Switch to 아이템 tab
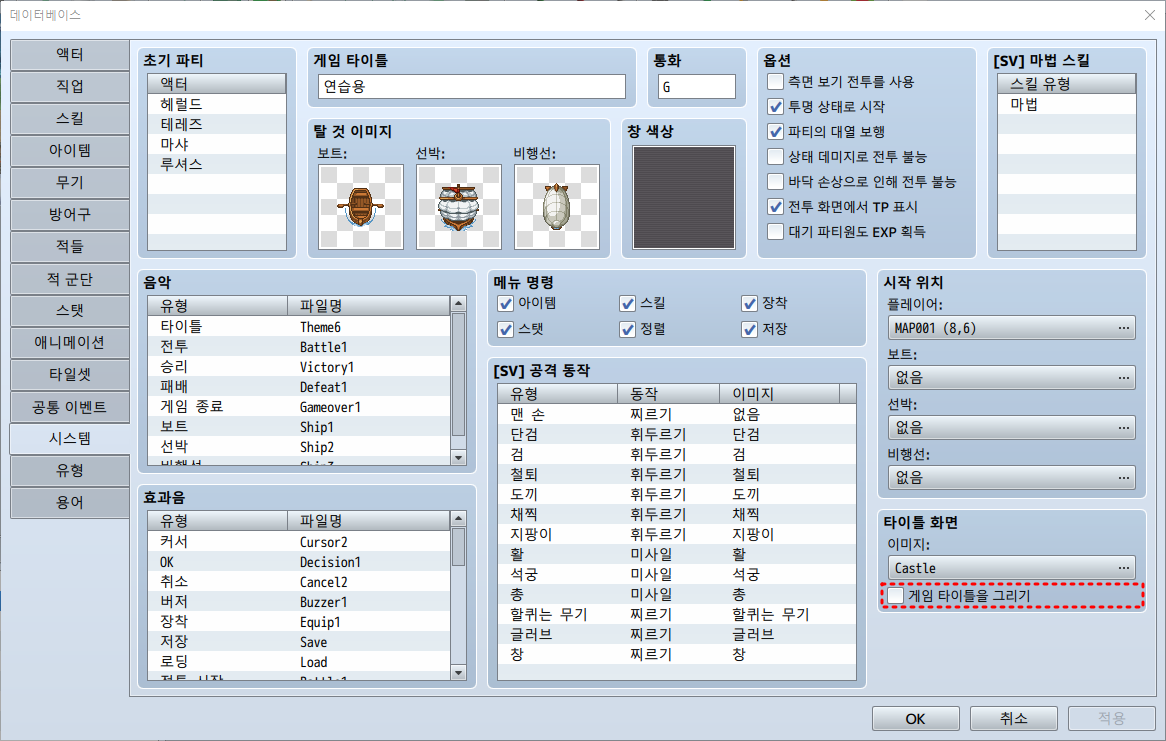The height and width of the screenshot is (741, 1166). pos(70,150)
